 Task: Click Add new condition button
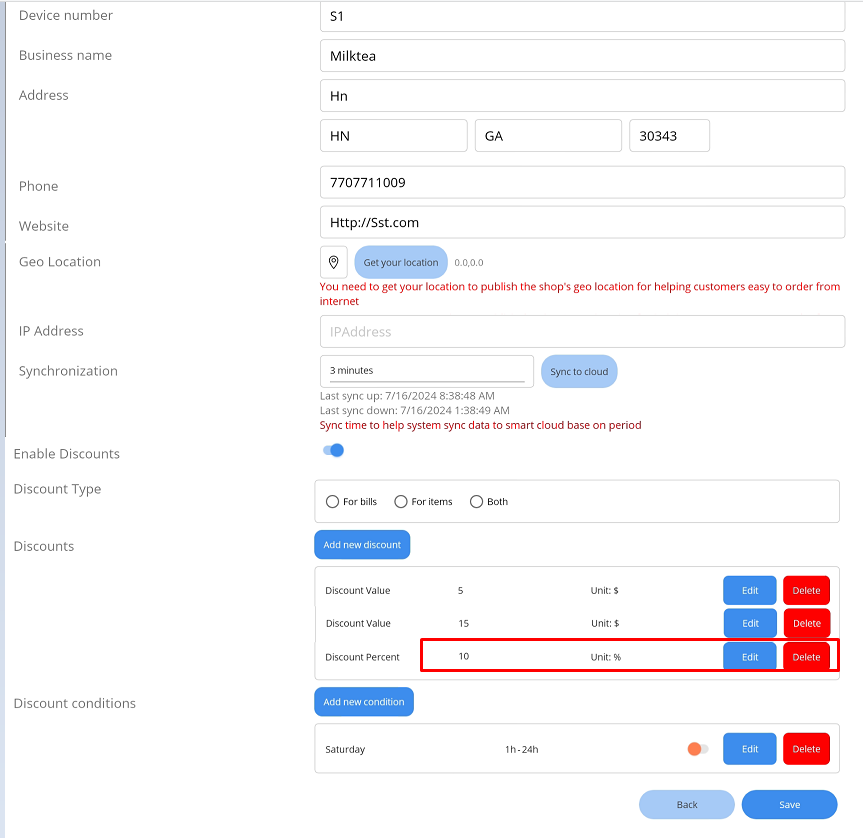(x=364, y=702)
